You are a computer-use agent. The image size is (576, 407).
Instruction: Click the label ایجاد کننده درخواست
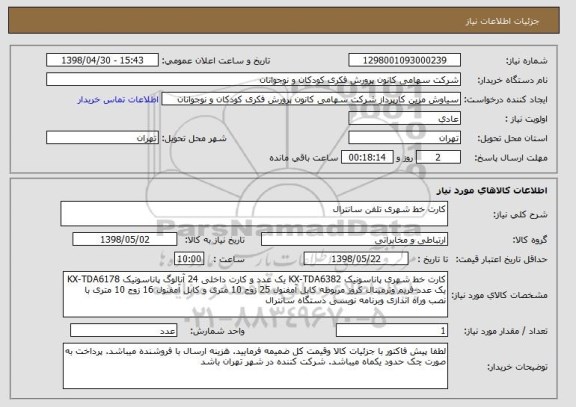pyautogui.click(x=506, y=100)
